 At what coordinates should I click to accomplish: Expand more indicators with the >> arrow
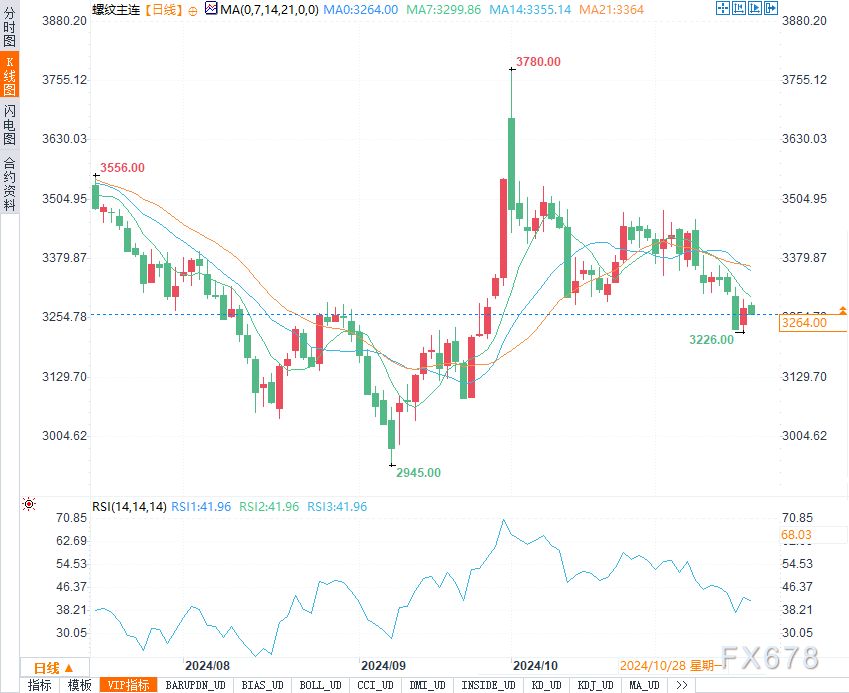coord(682,685)
